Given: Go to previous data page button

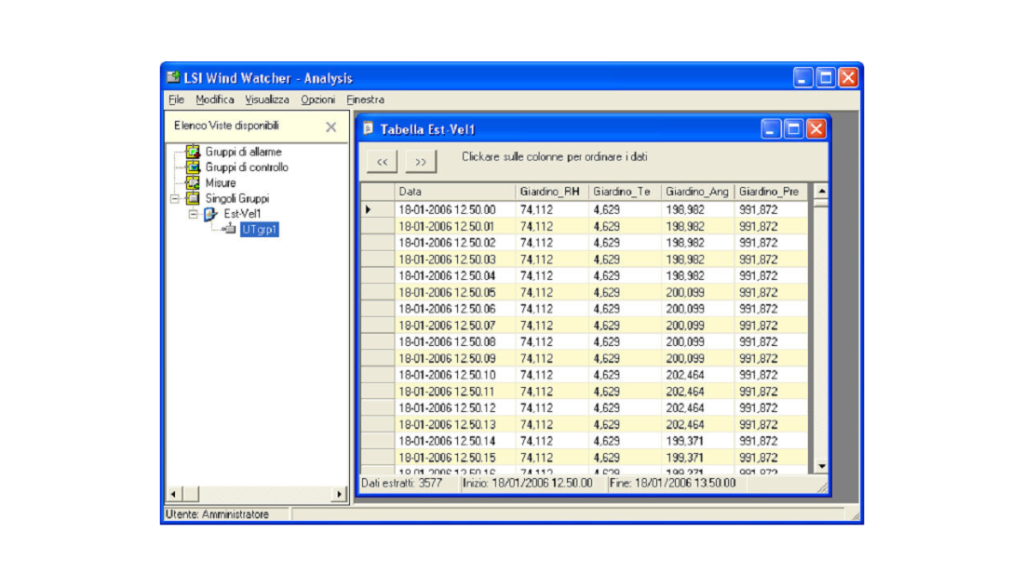Looking at the screenshot, I should pos(381,162).
